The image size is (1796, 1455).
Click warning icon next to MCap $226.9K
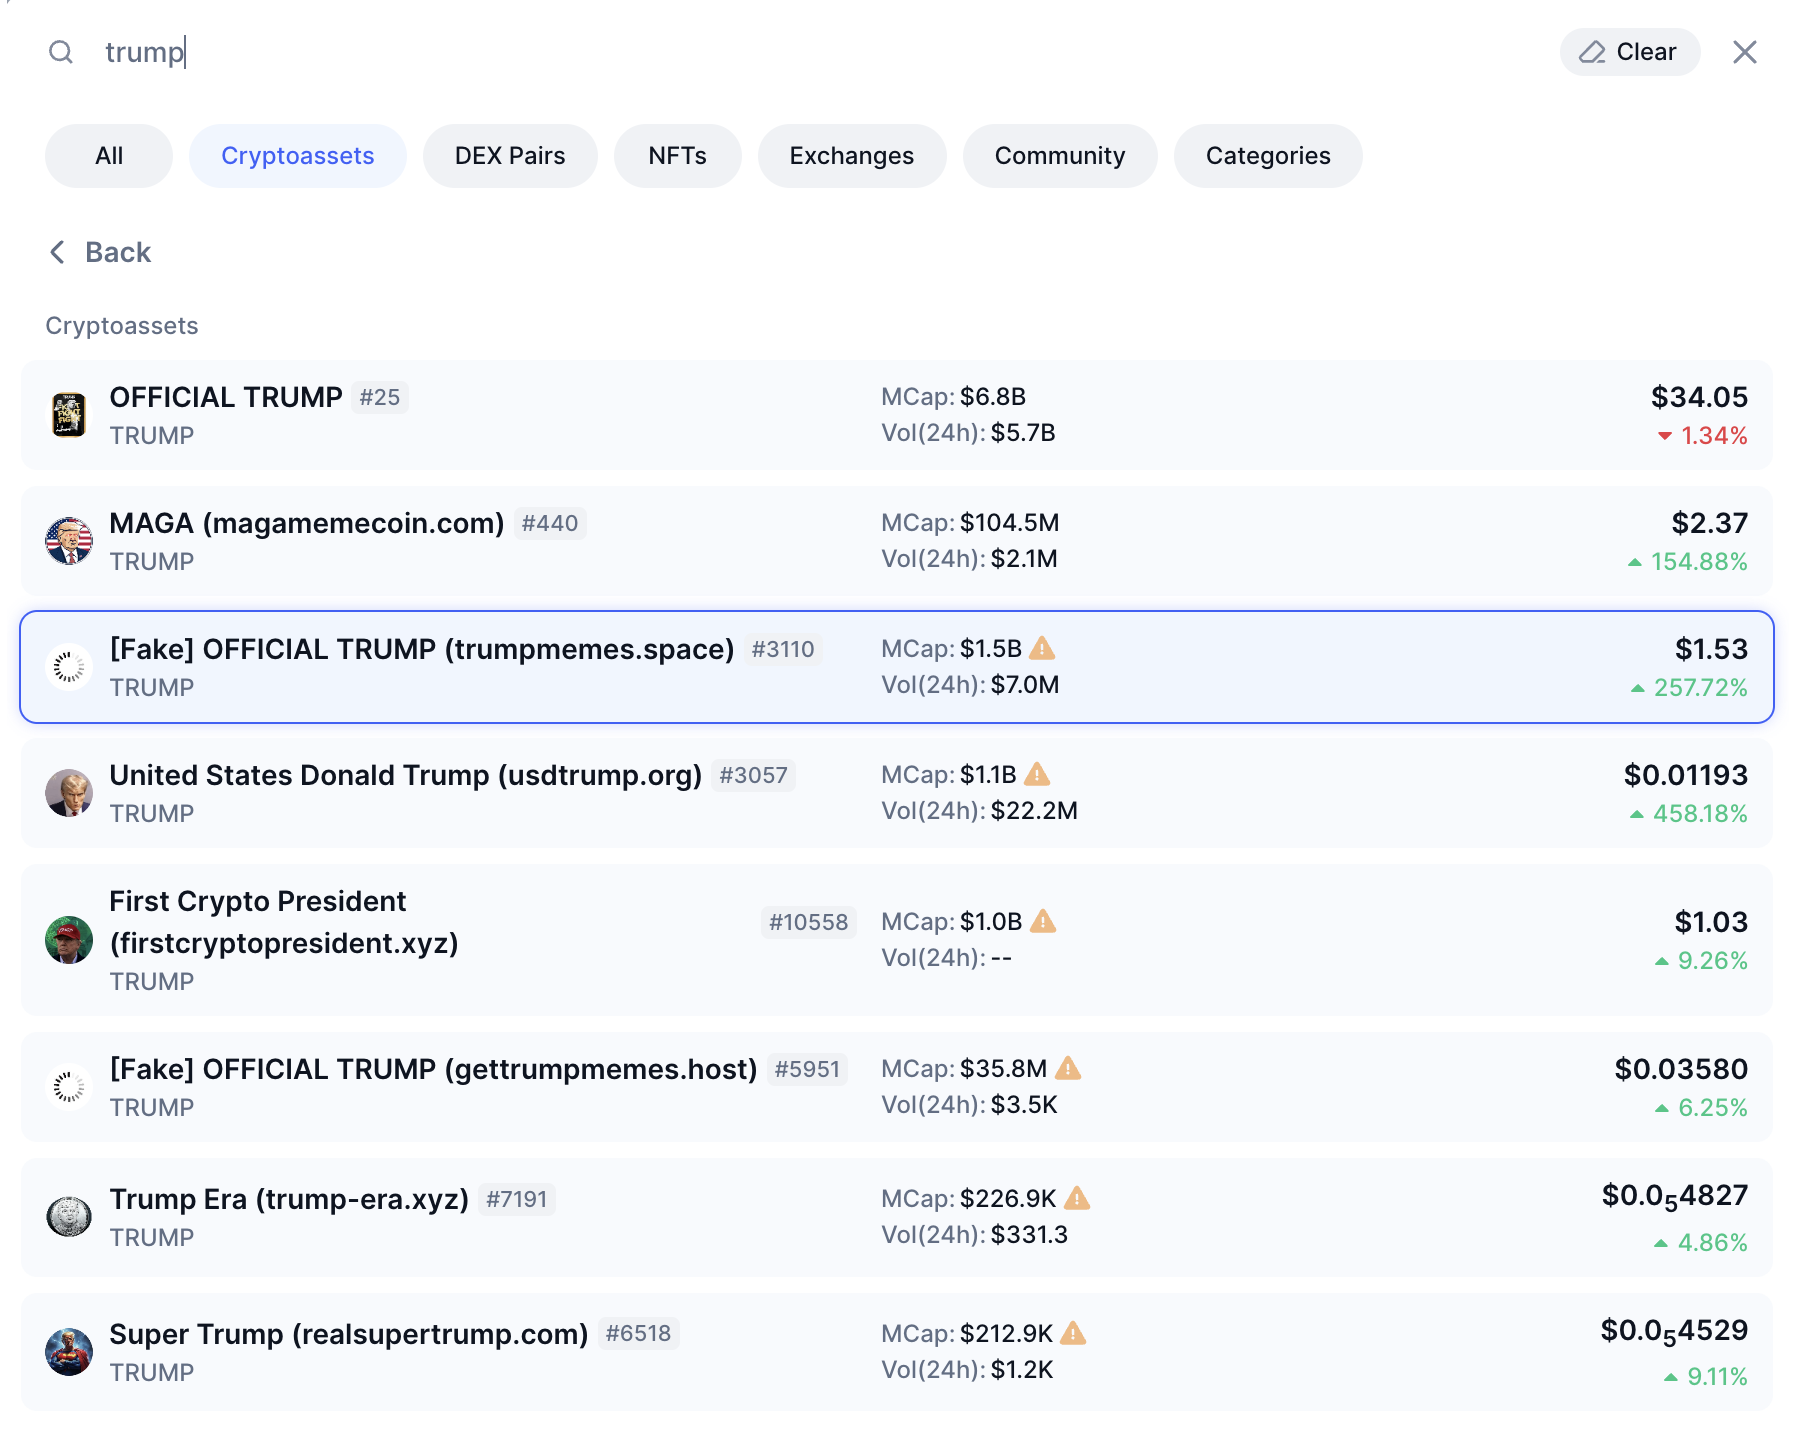[x=1077, y=1198]
